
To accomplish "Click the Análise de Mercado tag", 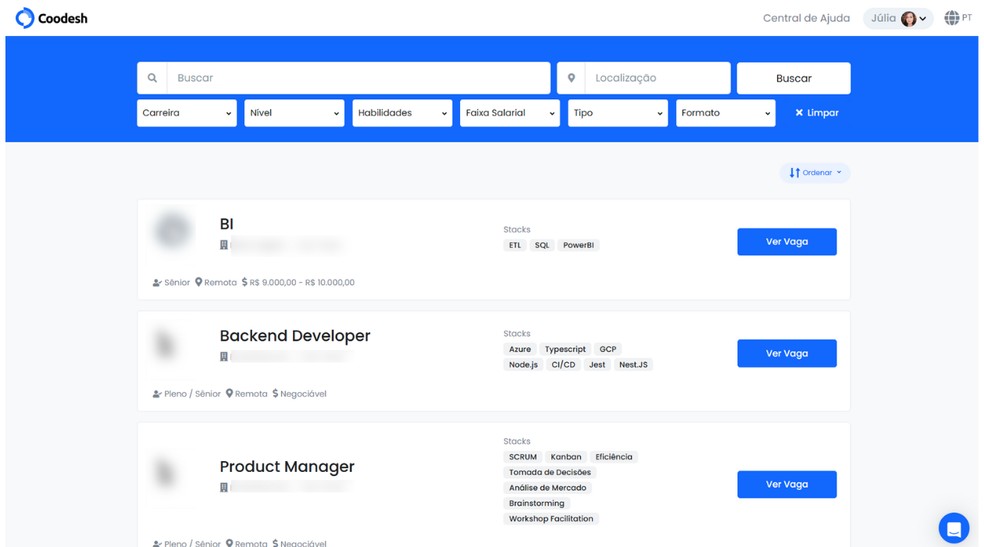I will pos(547,488).
